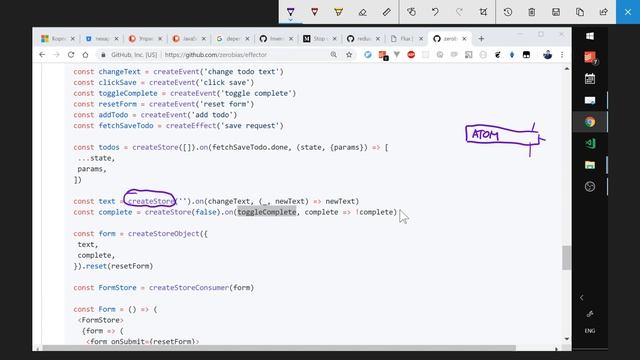Open the Chrome profile avatar
The height and width of the screenshot is (360, 640).
click(547, 55)
